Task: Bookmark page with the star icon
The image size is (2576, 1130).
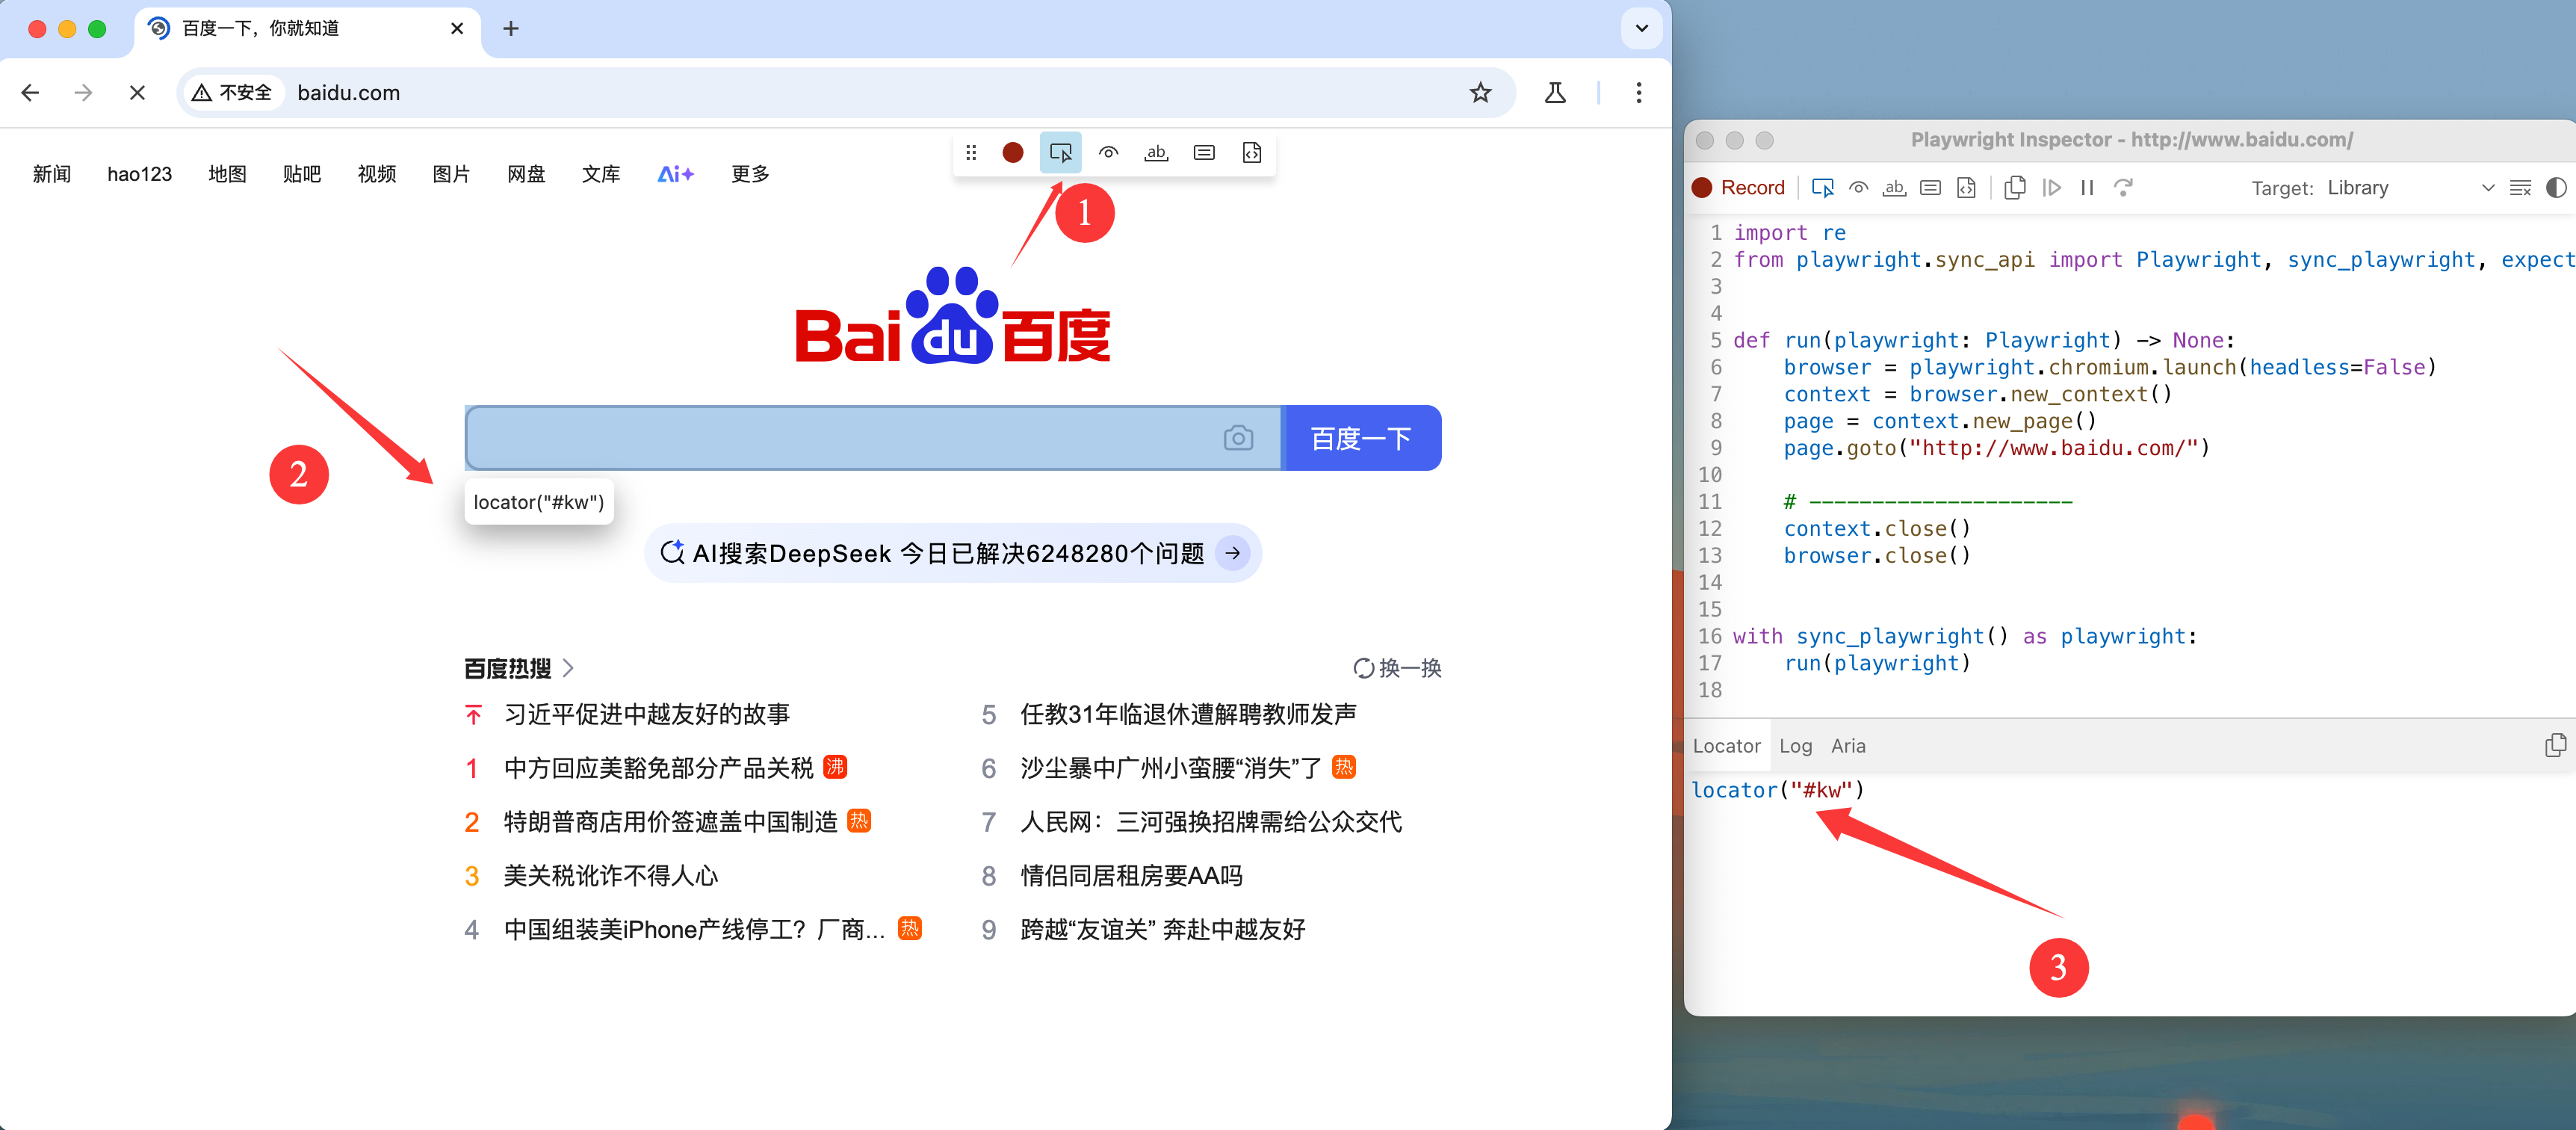Action: click(x=1480, y=93)
